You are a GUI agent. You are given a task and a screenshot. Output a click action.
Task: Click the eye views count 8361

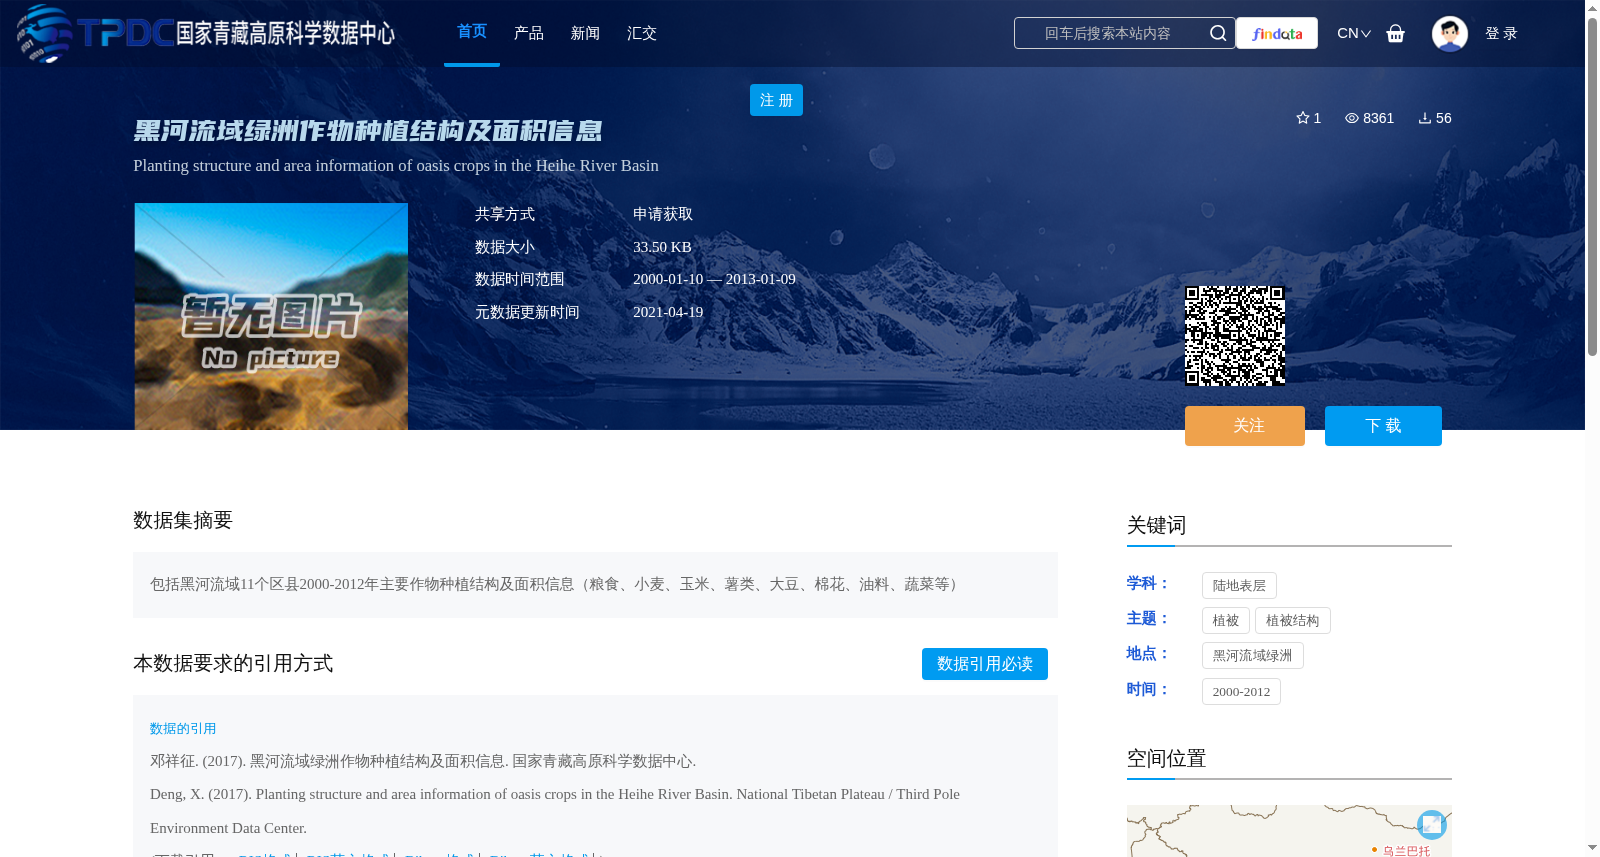point(1369,118)
